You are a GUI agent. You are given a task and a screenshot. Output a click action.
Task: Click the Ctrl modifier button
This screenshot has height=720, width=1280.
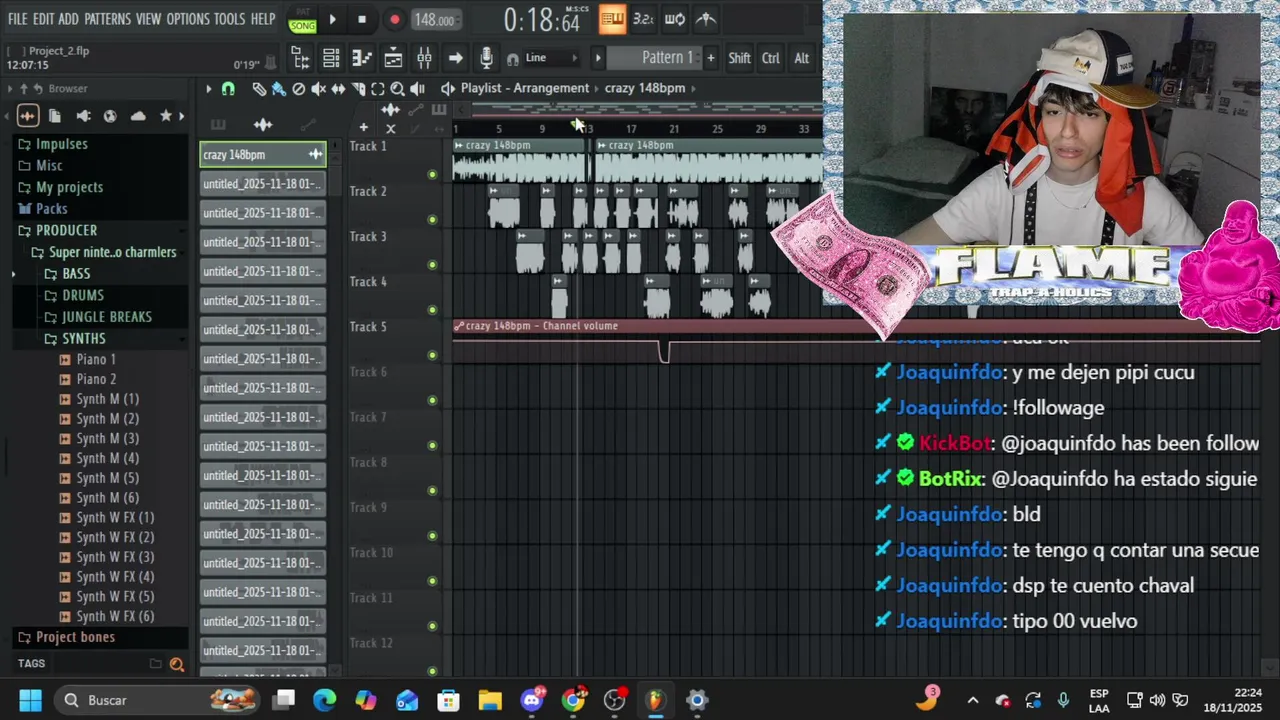(x=771, y=58)
